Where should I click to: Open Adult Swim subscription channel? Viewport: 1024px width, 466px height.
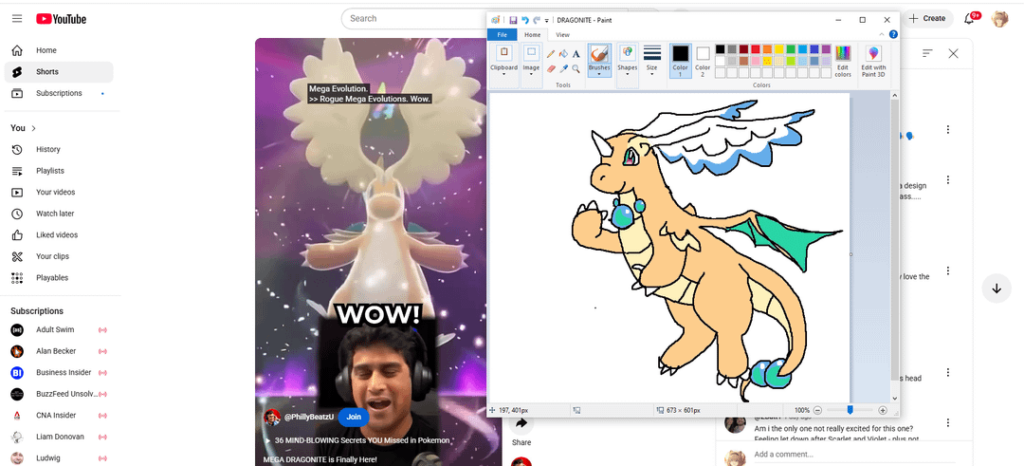[x=59, y=330]
